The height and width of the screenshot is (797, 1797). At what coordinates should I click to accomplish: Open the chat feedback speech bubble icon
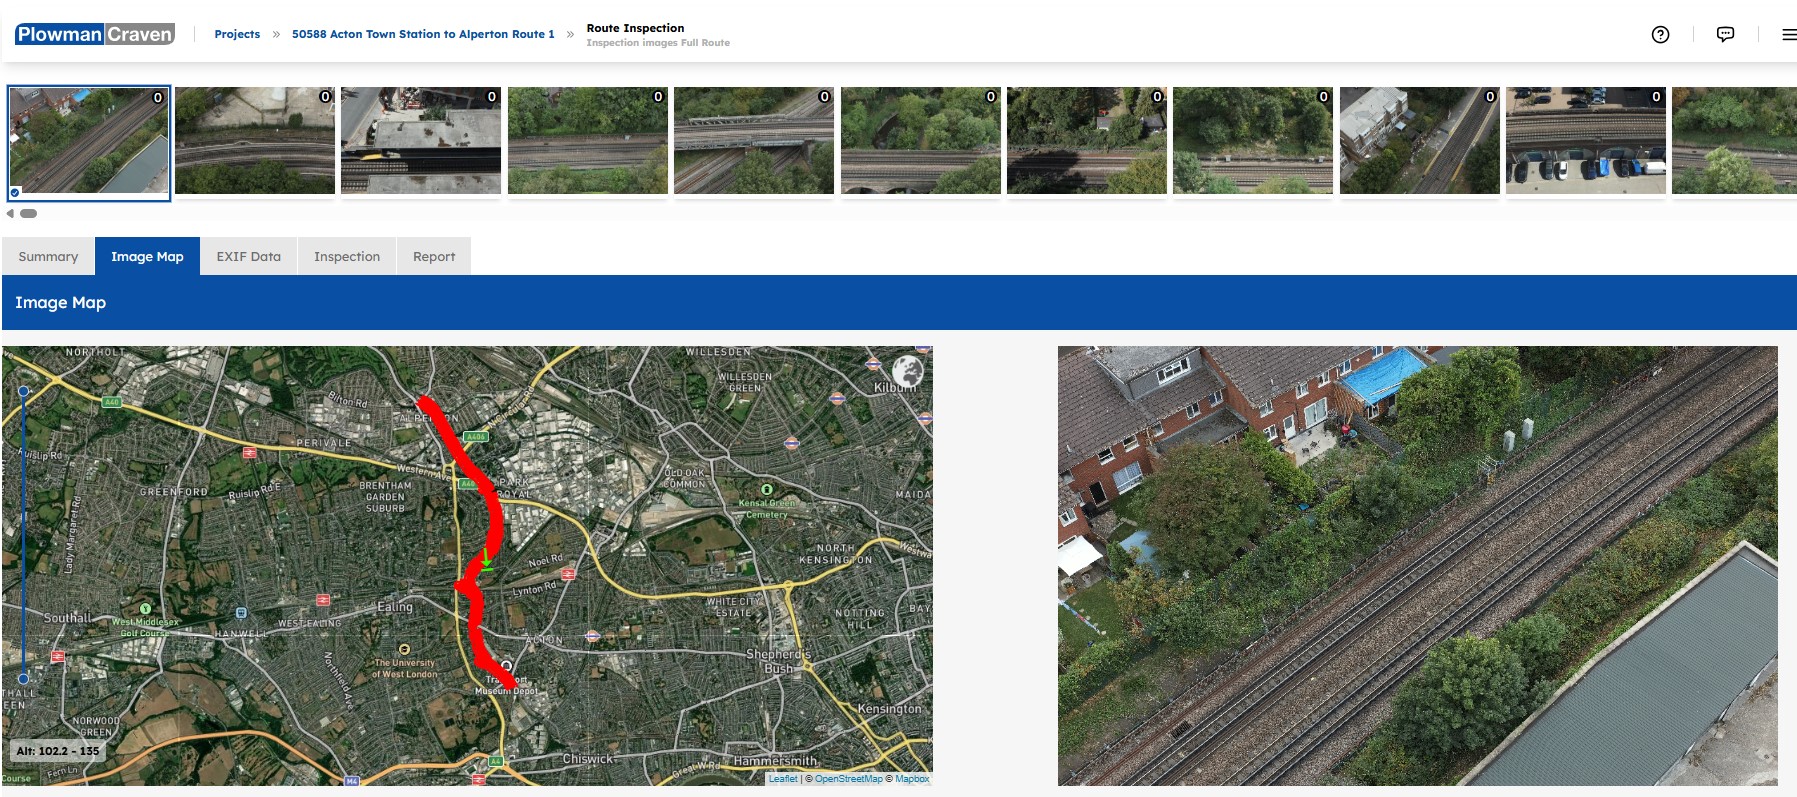[x=1725, y=35]
